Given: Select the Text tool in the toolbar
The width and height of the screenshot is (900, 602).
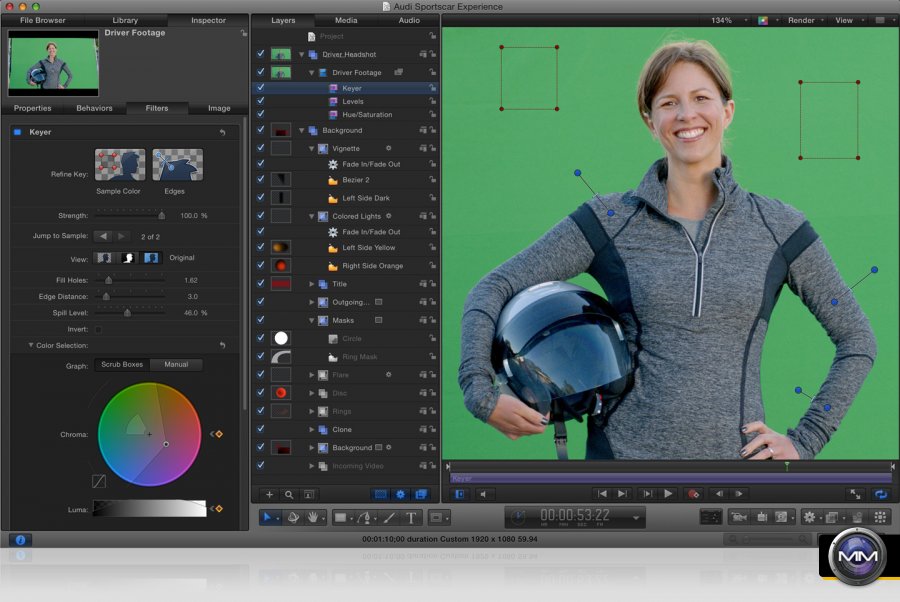Looking at the screenshot, I should tap(410, 518).
